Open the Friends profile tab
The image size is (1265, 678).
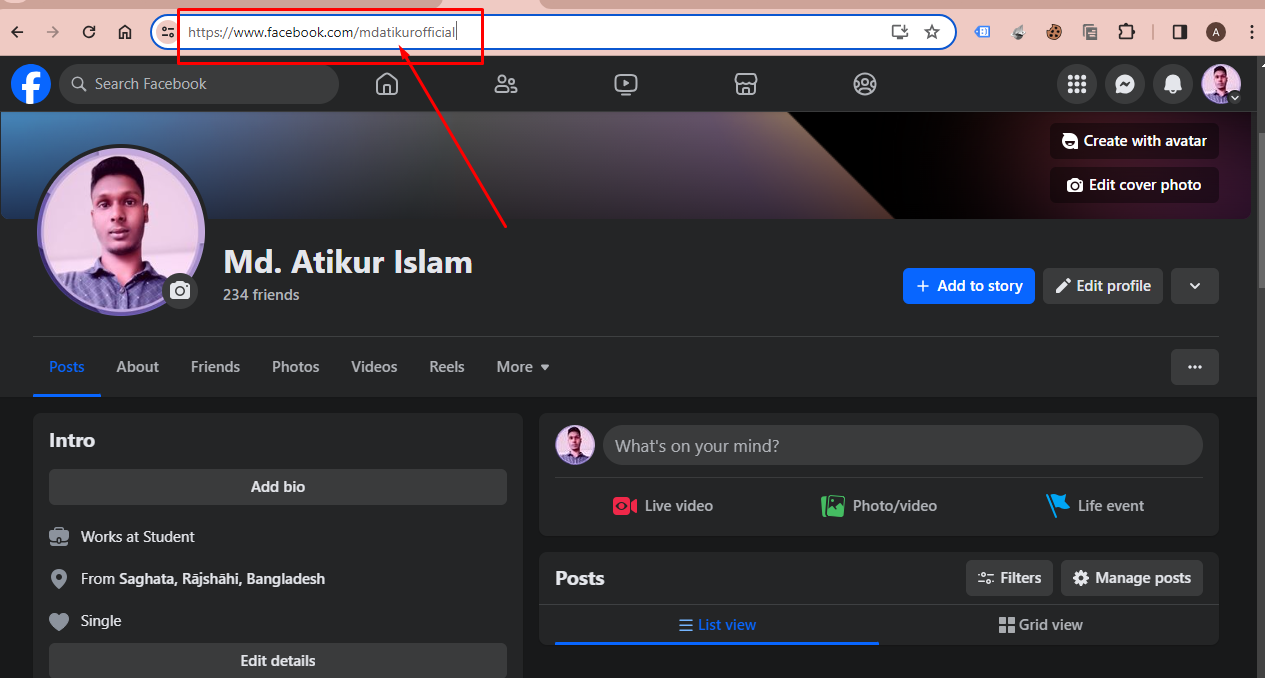click(x=215, y=367)
